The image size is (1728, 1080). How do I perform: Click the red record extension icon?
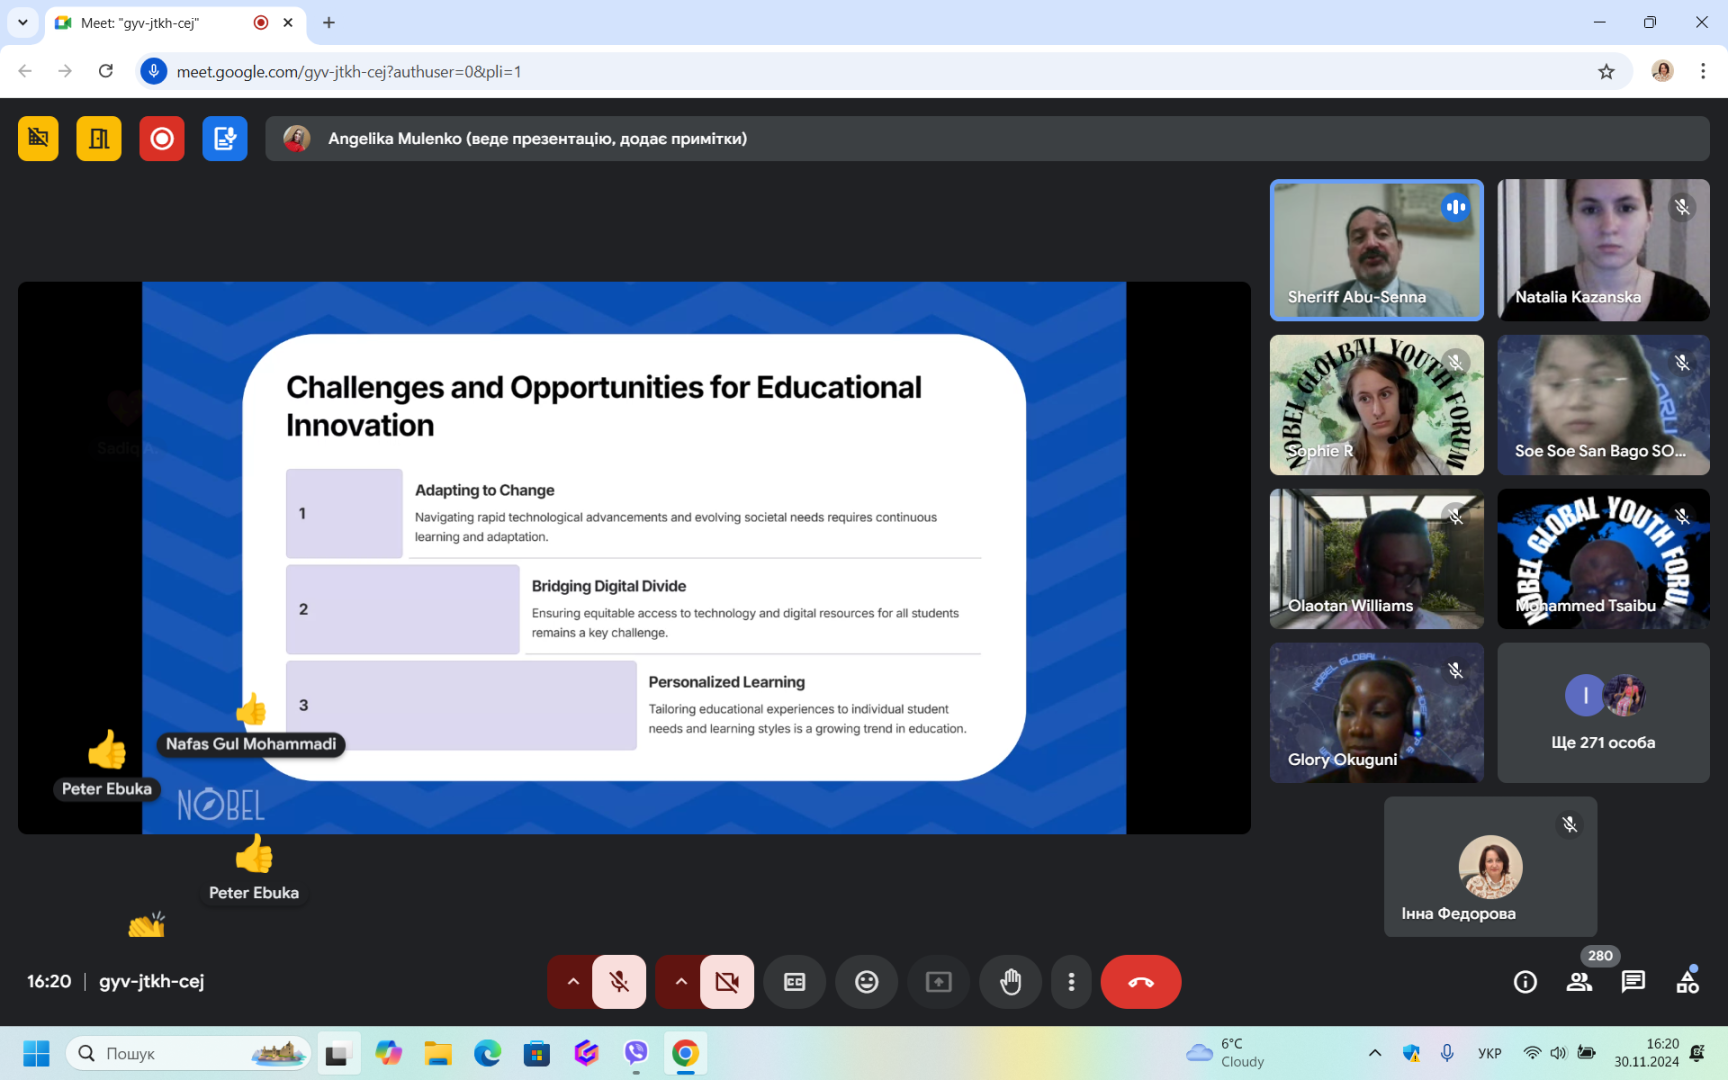coord(161,139)
